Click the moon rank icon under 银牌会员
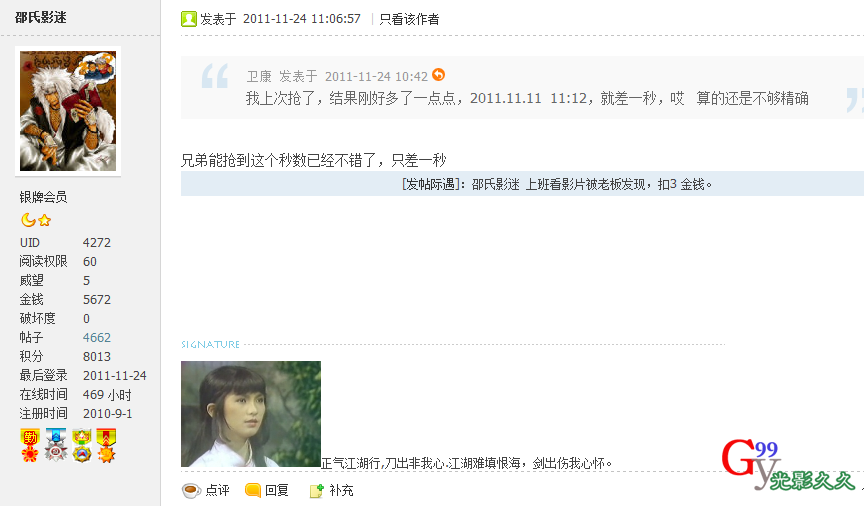The height and width of the screenshot is (506, 864). click(x=28, y=220)
